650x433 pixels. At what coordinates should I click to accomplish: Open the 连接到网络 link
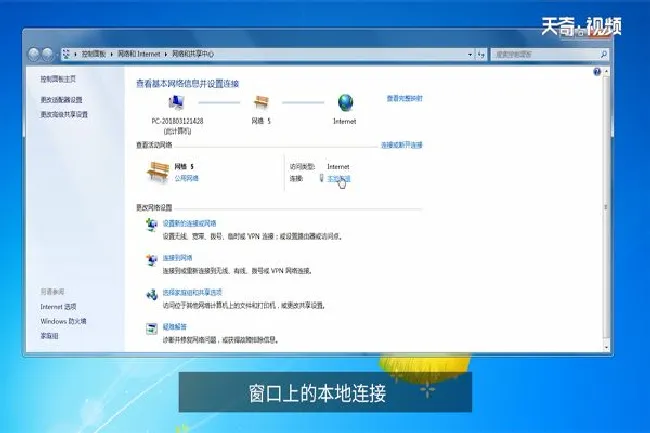pyautogui.click(x=177, y=258)
